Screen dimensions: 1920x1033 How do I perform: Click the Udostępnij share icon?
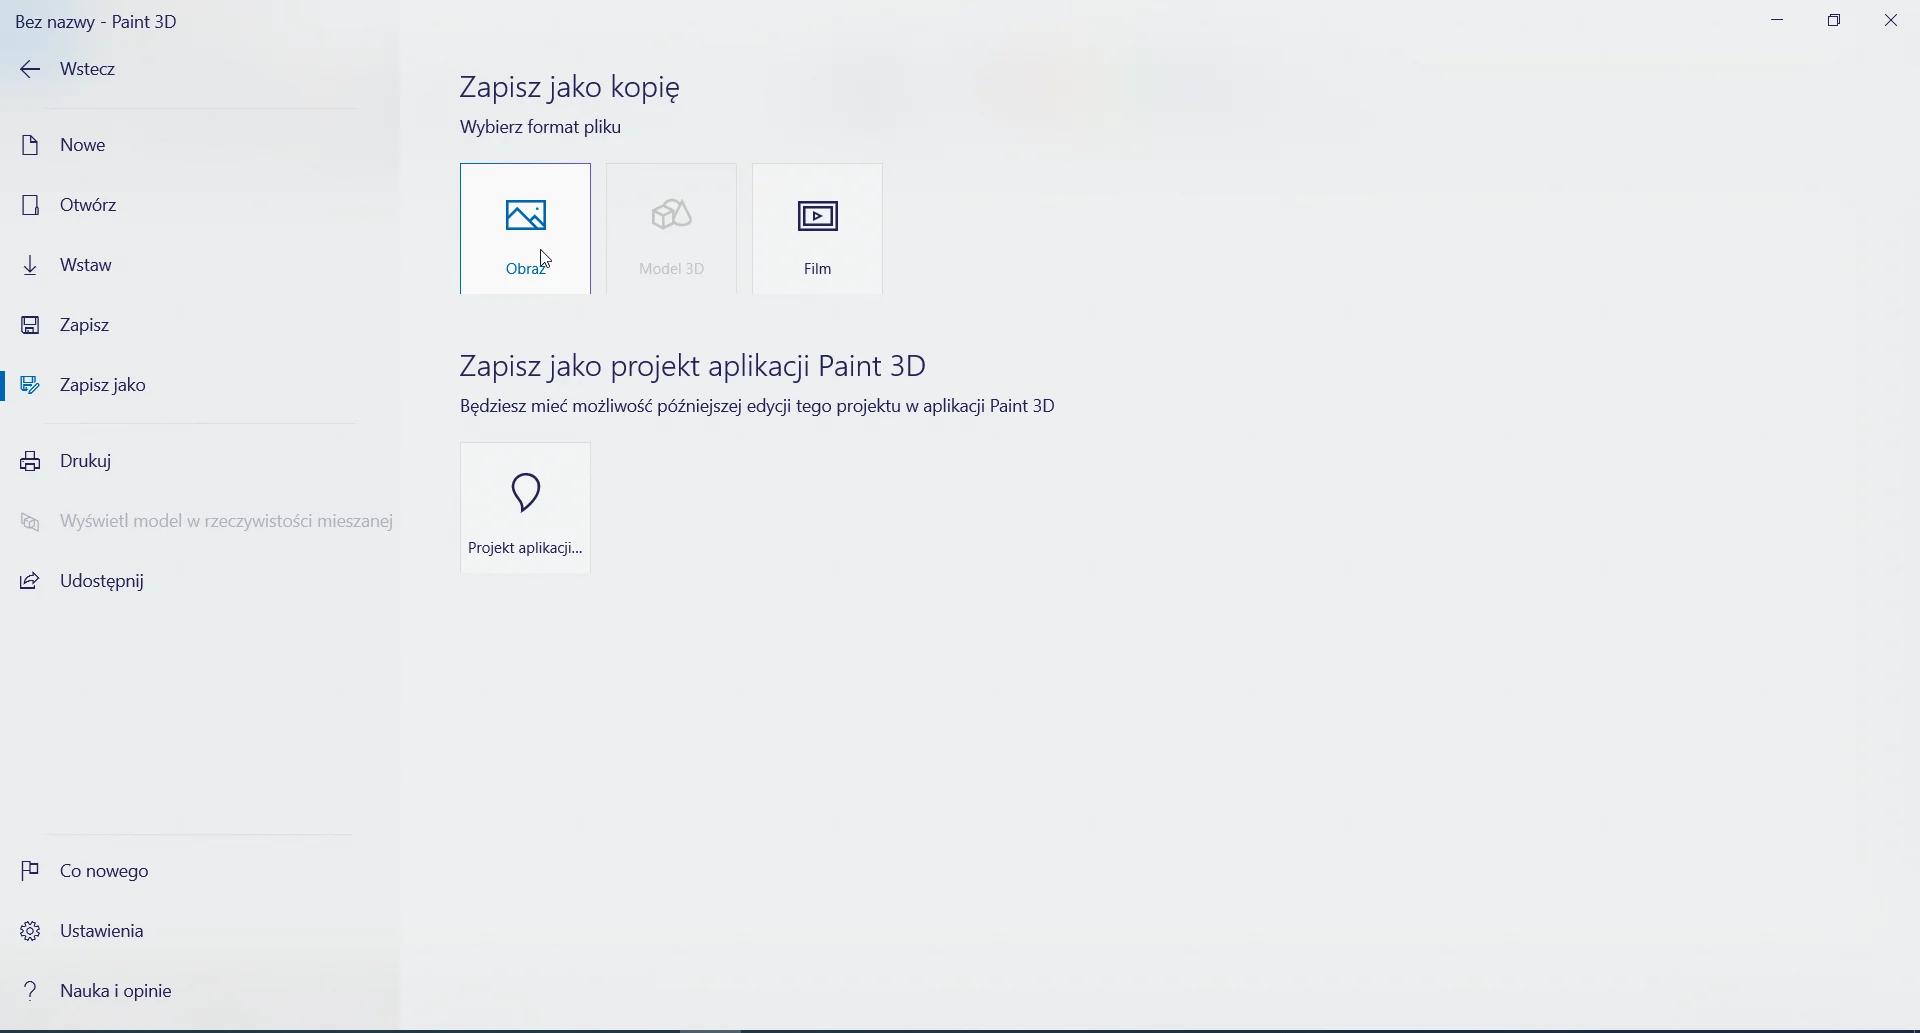(31, 581)
